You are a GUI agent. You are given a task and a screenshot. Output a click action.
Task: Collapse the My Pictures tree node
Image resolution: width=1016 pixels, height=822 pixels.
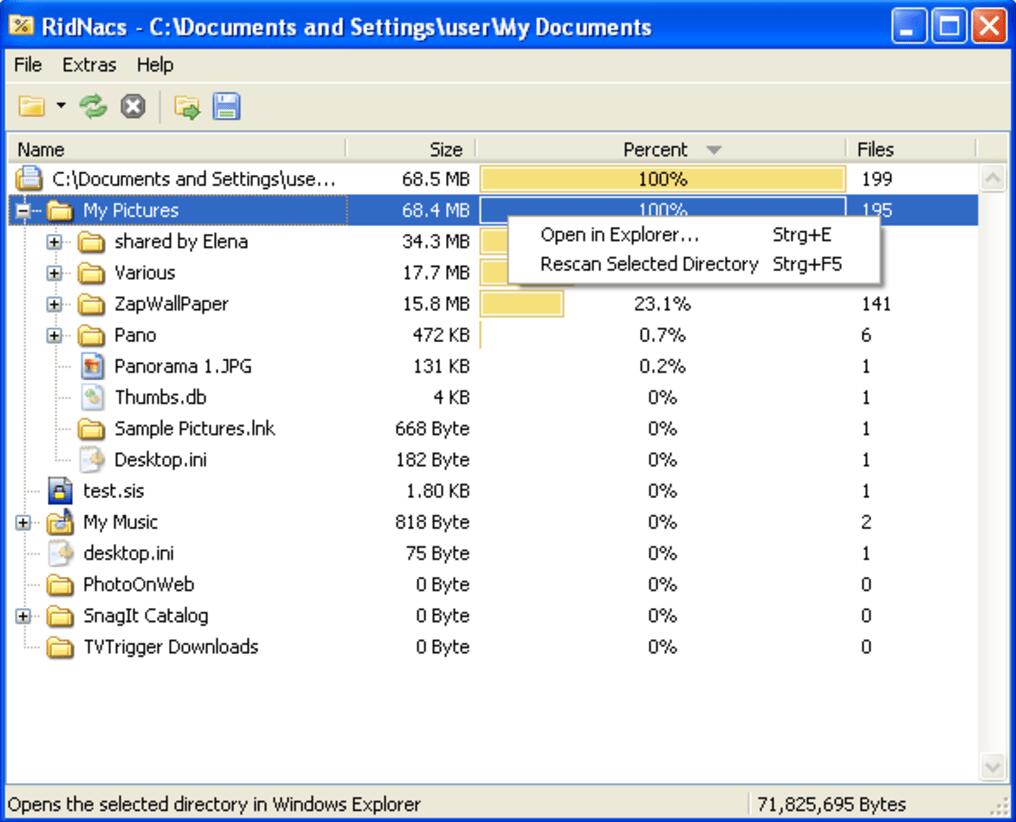click(x=23, y=211)
